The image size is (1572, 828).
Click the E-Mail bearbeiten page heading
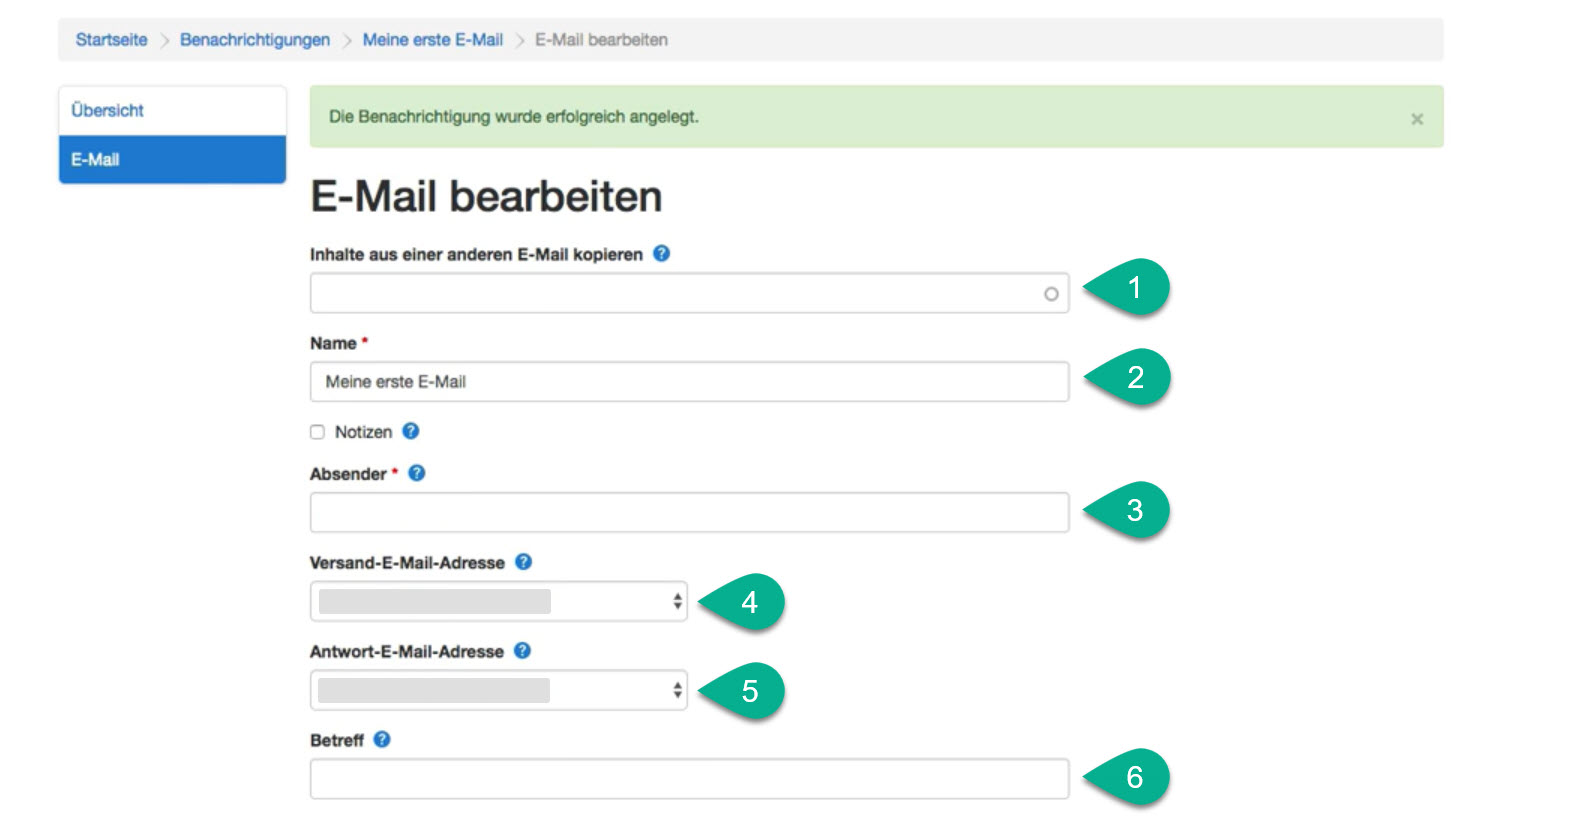coord(486,196)
